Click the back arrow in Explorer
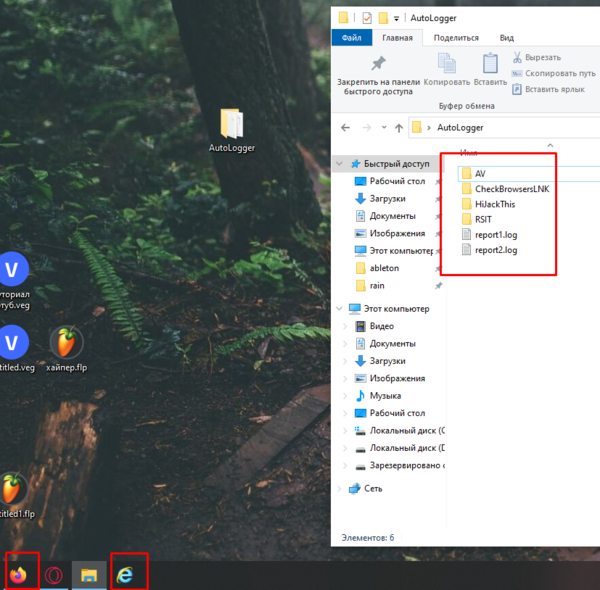 [346, 128]
